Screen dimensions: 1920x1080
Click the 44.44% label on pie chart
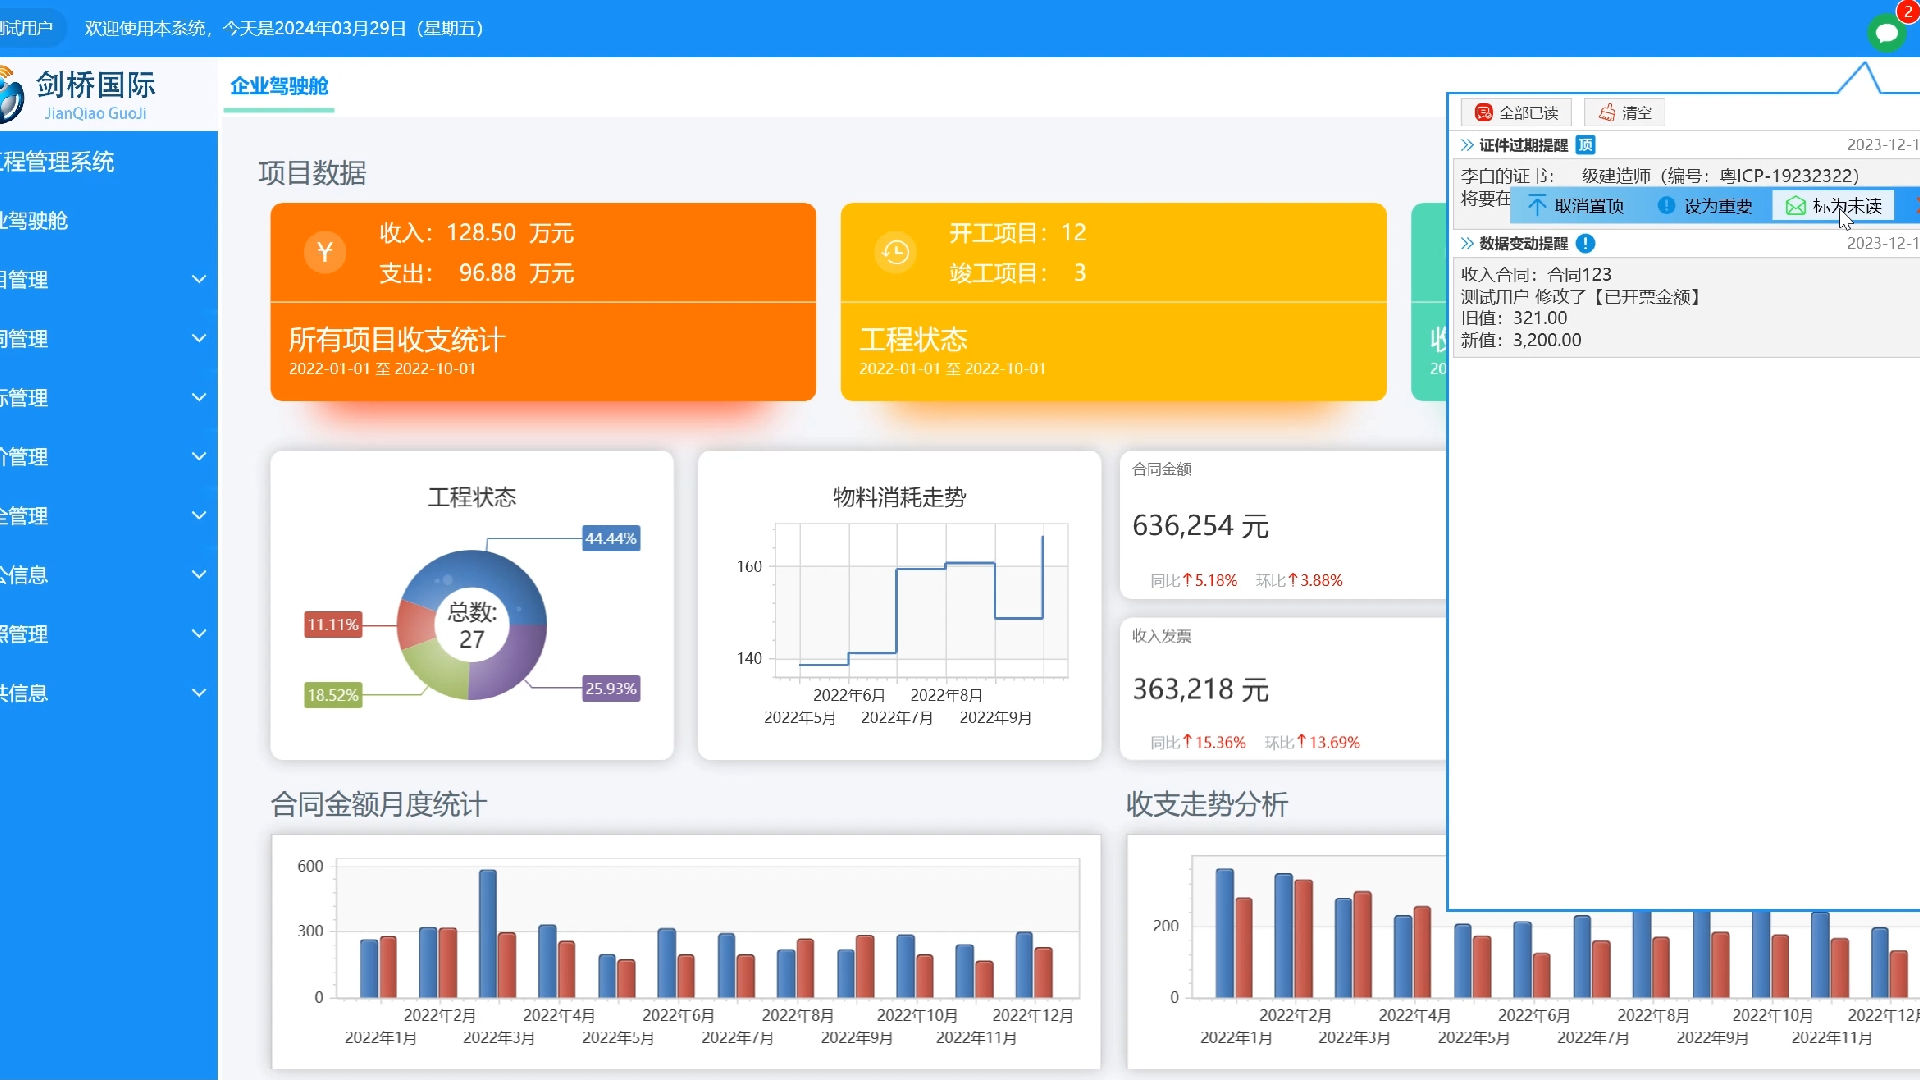610,538
